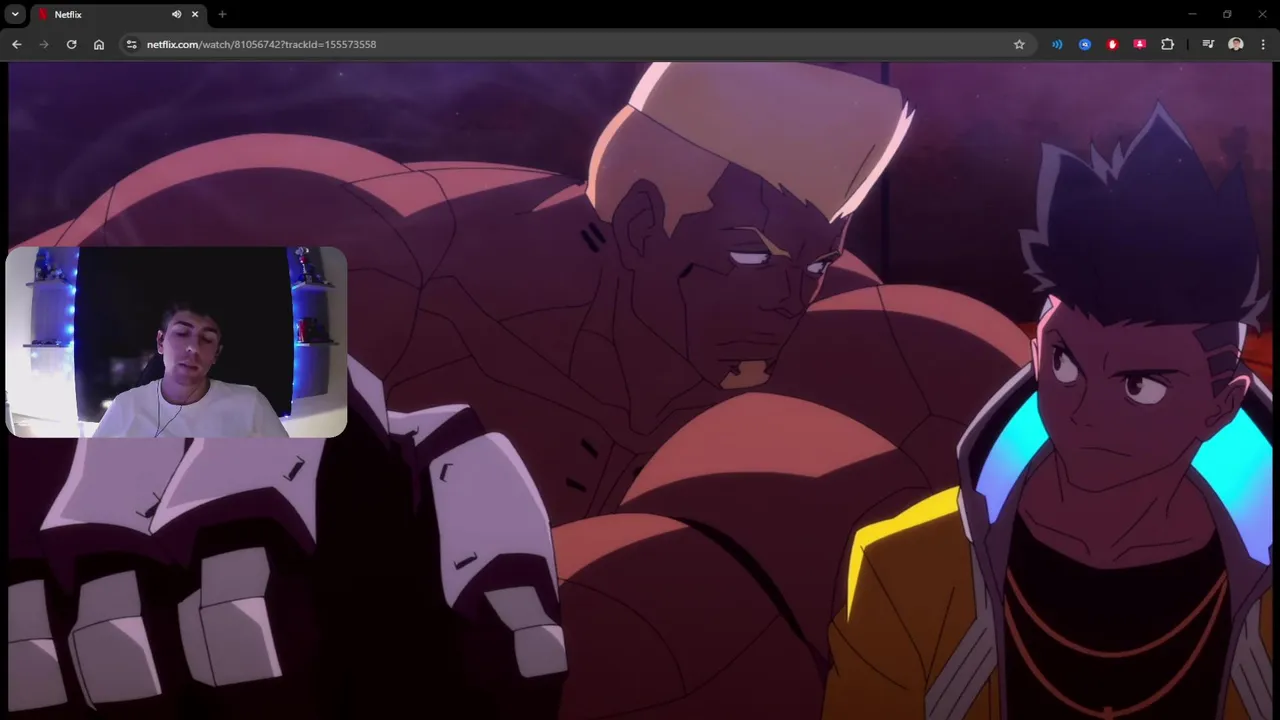1280x720 pixels.
Task: Open a new tab with plus button
Action: [x=222, y=14]
